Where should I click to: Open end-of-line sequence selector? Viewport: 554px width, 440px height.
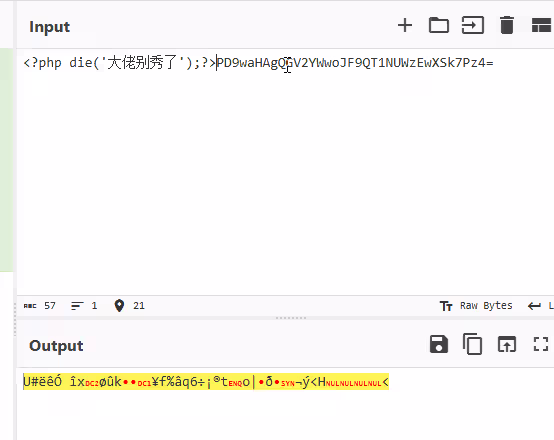541,306
